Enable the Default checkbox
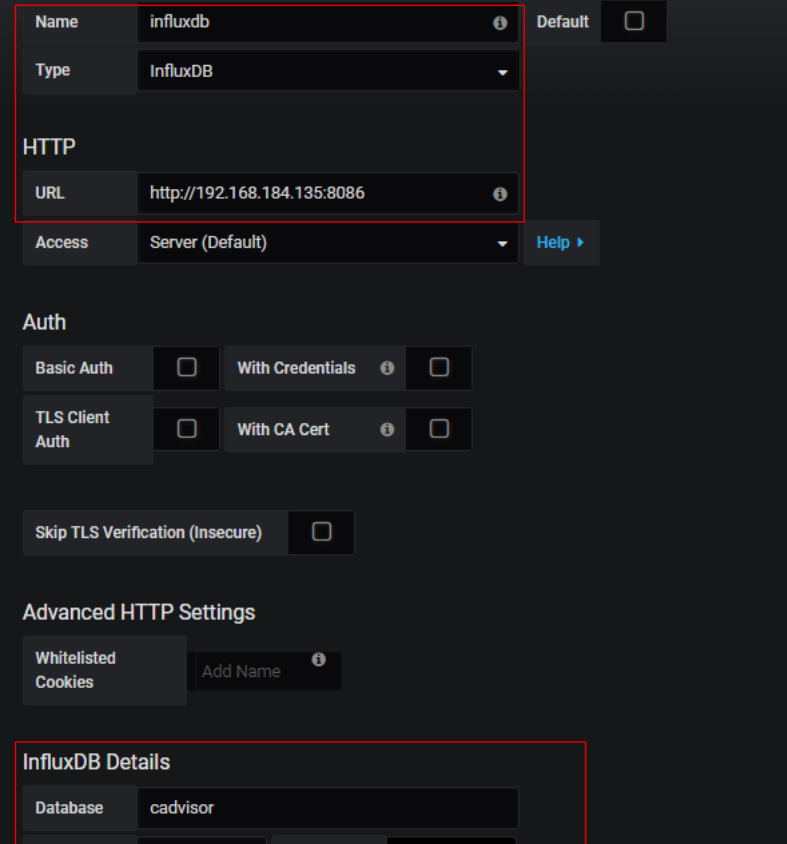 pyautogui.click(x=634, y=21)
